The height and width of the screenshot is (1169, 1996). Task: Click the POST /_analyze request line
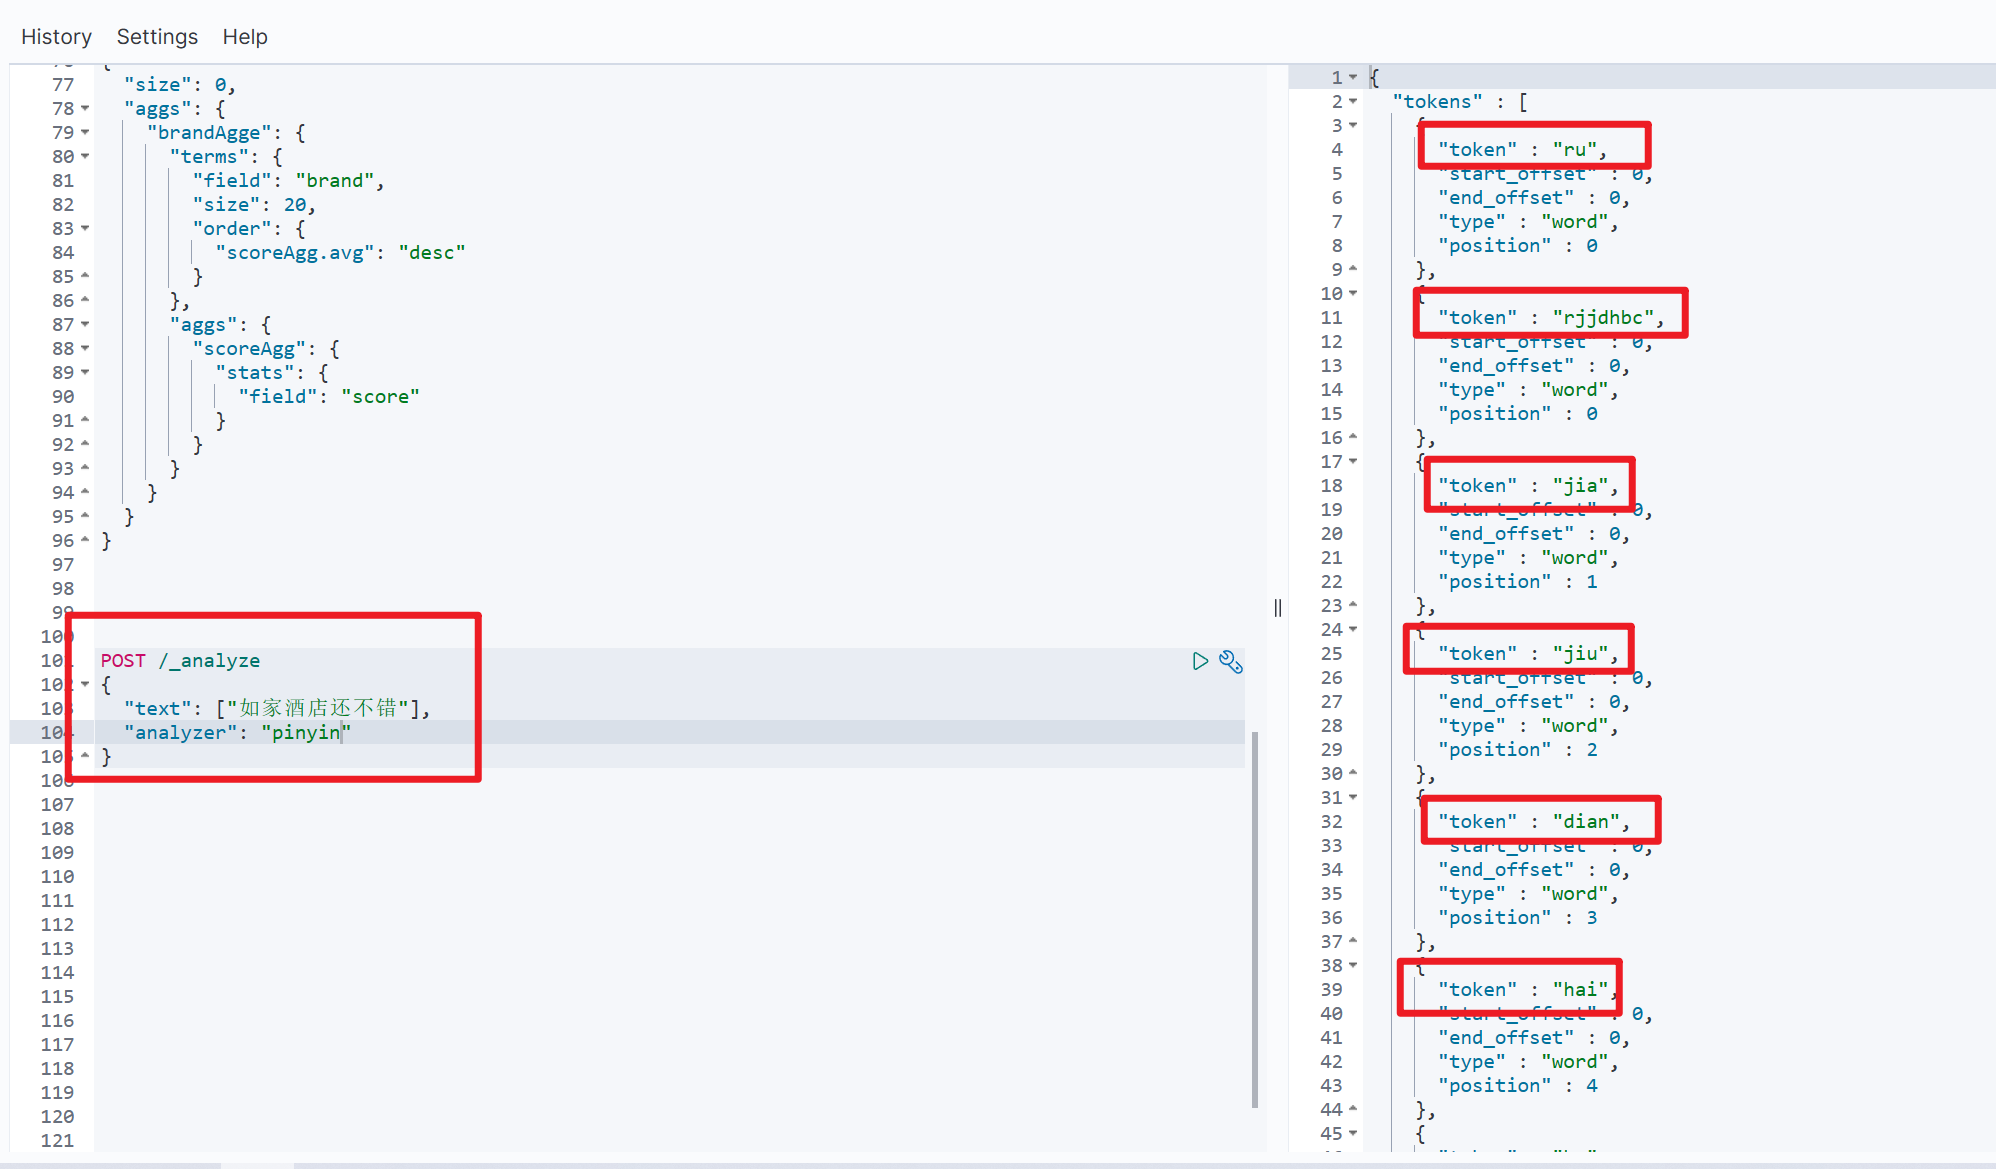[x=180, y=660]
